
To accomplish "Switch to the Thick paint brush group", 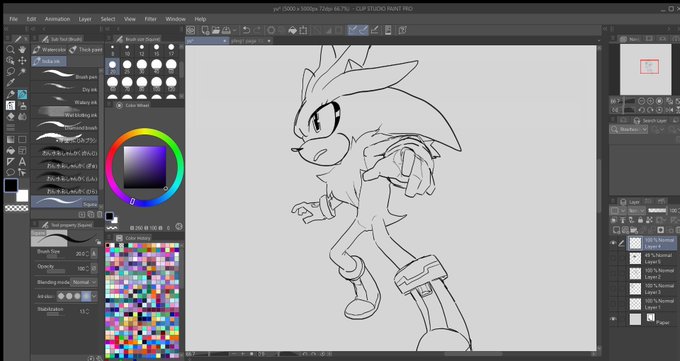I will coord(85,49).
